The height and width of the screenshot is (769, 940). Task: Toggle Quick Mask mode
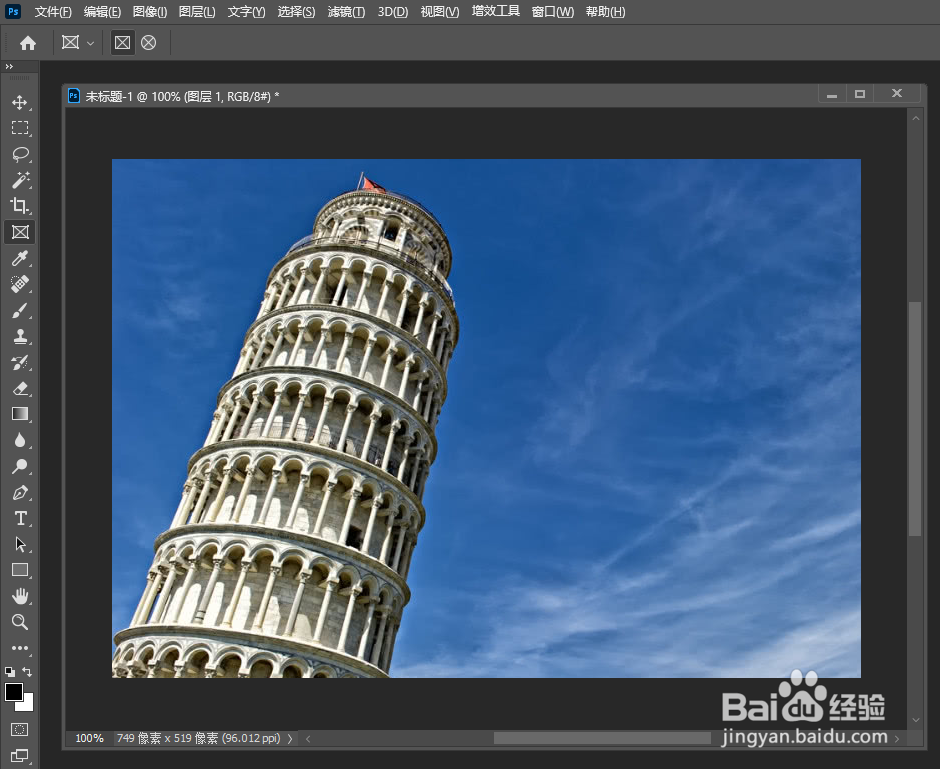[20, 729]
